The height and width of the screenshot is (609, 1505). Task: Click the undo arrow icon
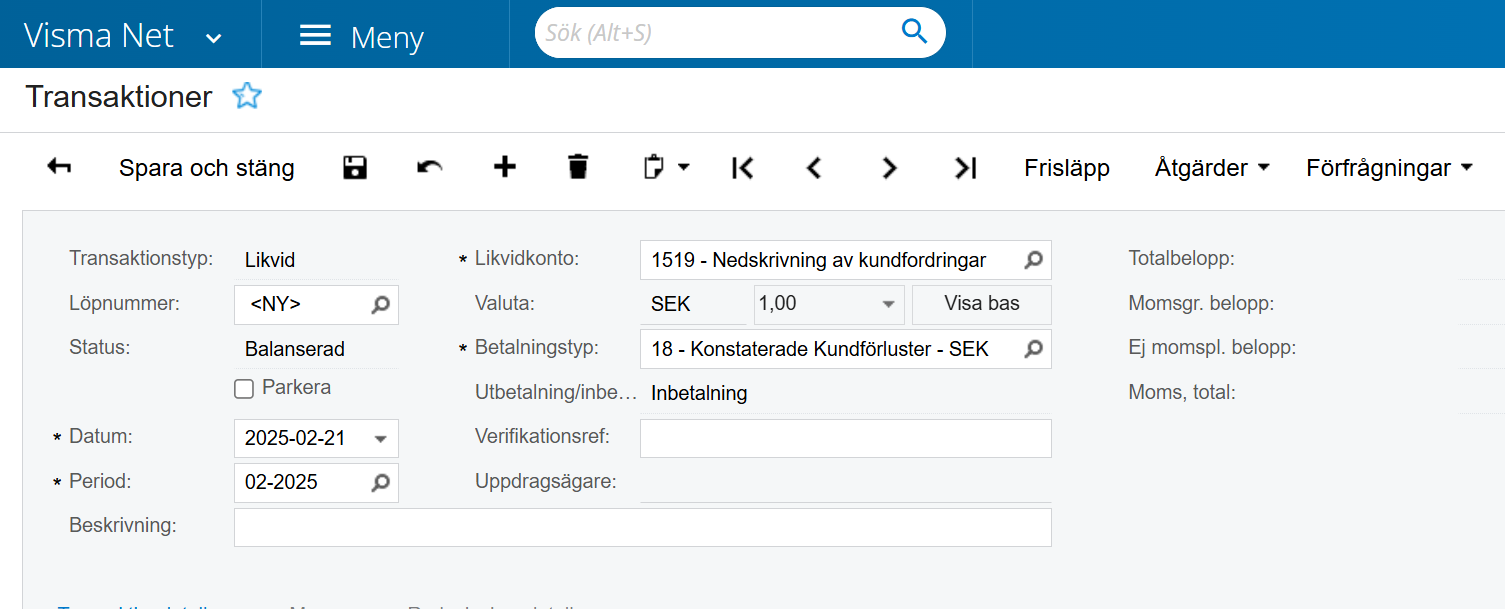point(430,168)
